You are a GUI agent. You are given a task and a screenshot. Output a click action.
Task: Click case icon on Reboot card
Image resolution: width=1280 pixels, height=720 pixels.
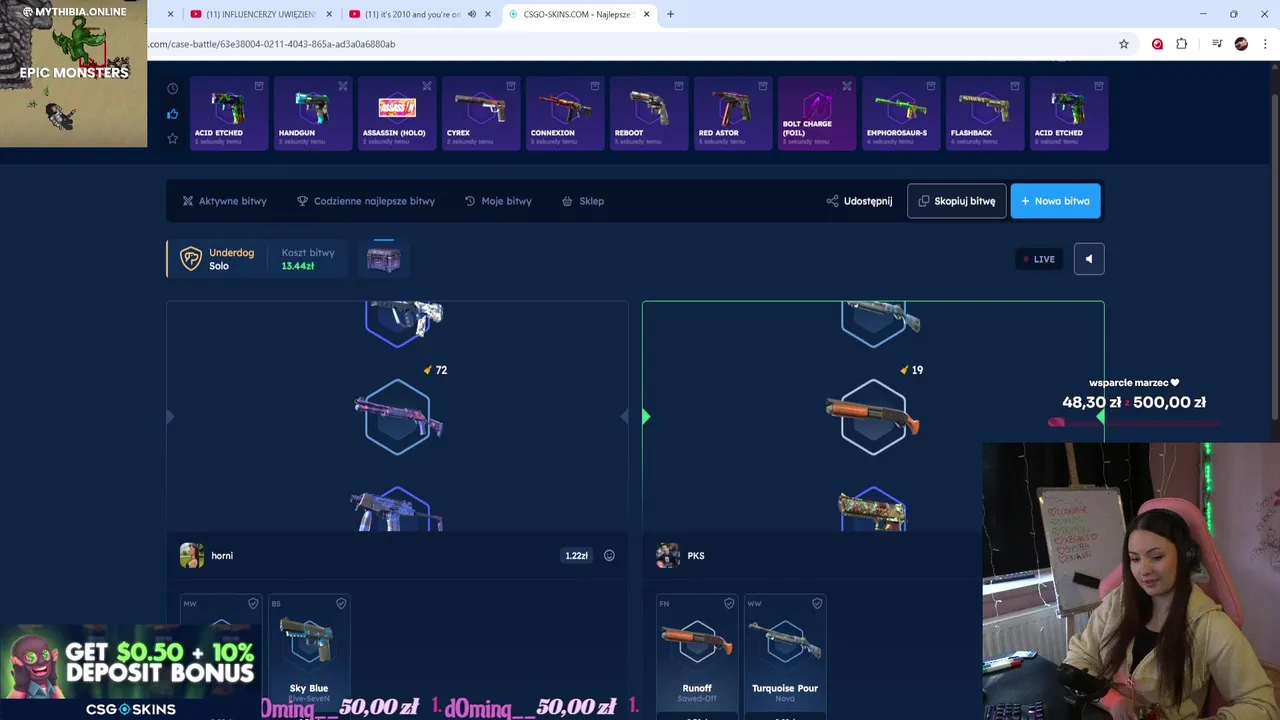(679, 86)
